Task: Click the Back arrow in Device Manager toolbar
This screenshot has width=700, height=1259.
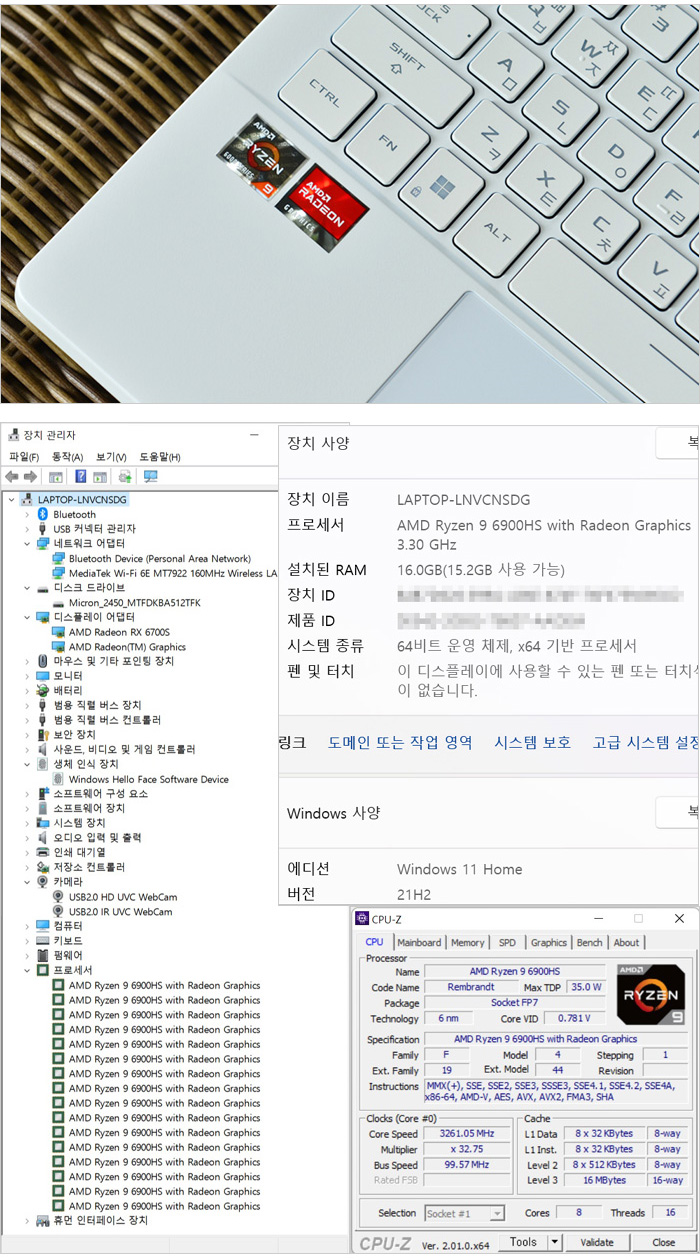Action: pos(12,477)
